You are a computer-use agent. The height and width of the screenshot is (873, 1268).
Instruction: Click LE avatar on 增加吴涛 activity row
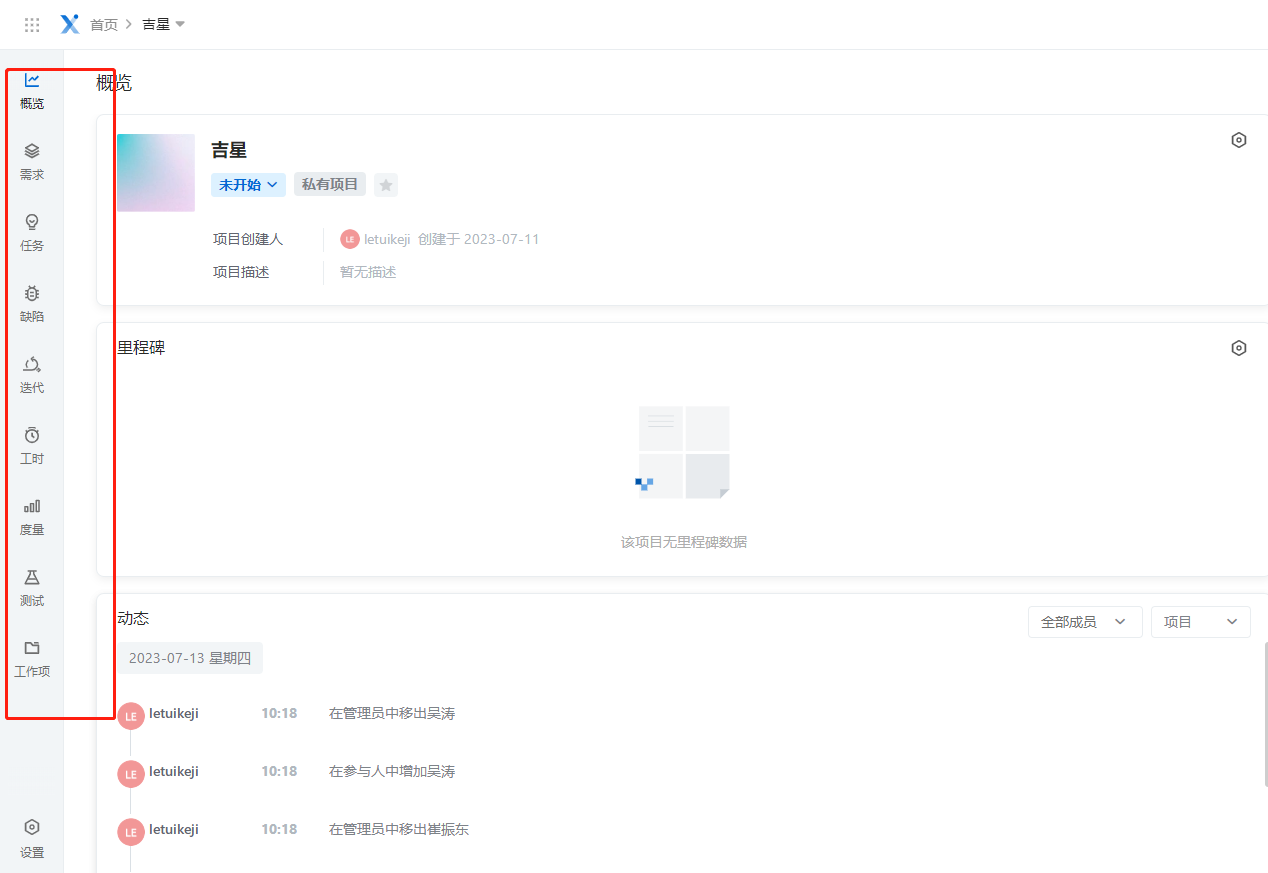(131, 774)
